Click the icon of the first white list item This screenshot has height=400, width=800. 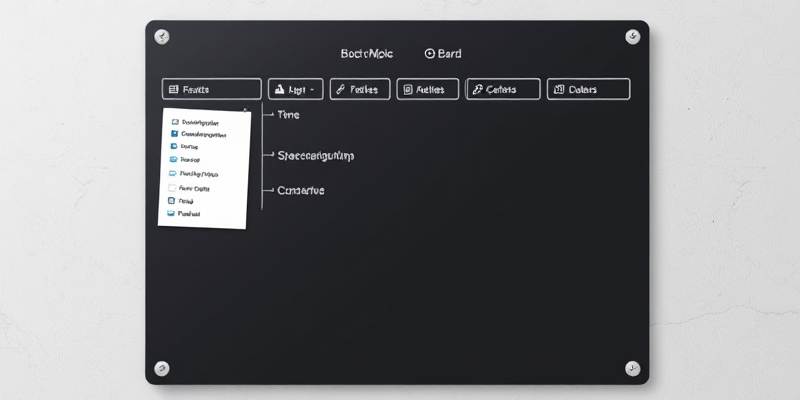point(174,121)
